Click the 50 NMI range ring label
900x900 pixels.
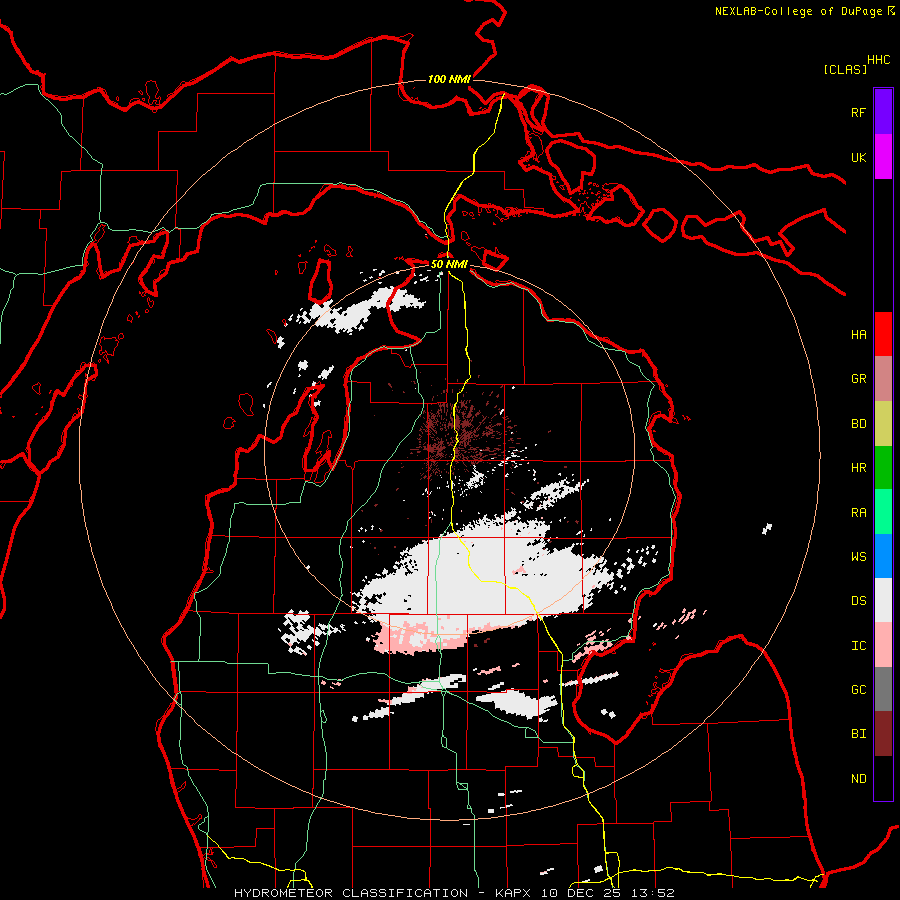point(449,264)
